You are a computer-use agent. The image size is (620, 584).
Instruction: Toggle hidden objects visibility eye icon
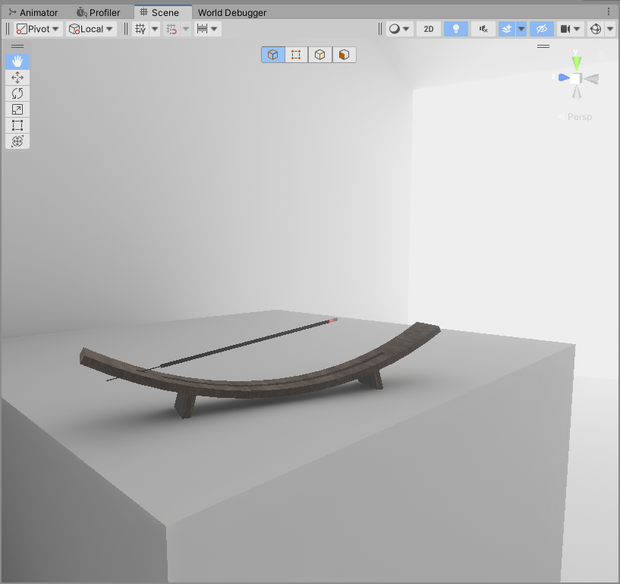click(542, 29)
